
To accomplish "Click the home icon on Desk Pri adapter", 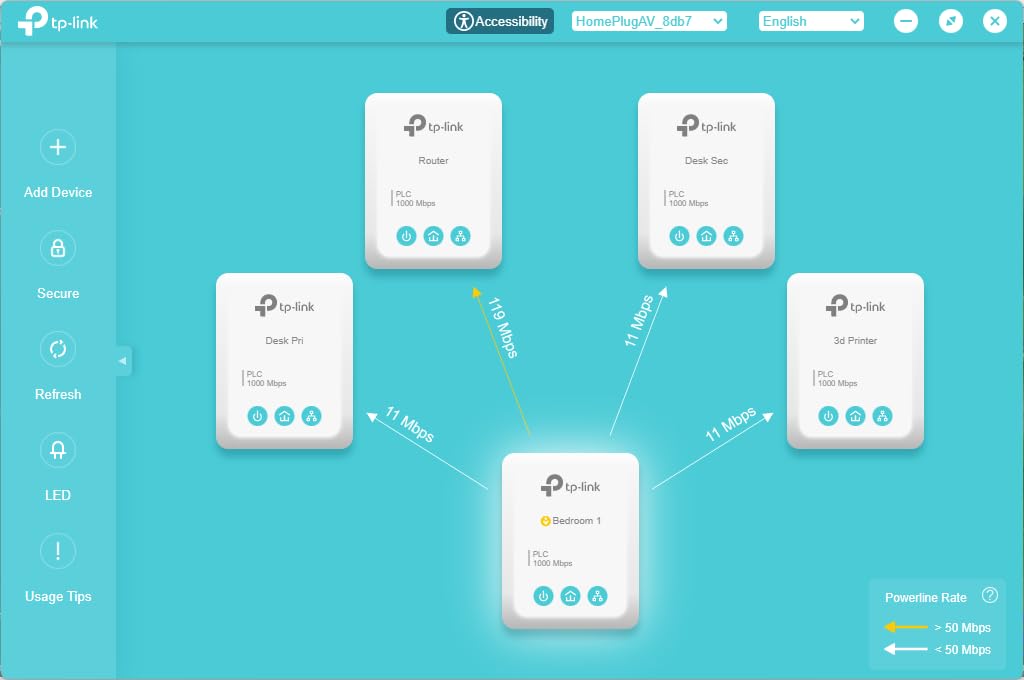I will click(284, 416).
